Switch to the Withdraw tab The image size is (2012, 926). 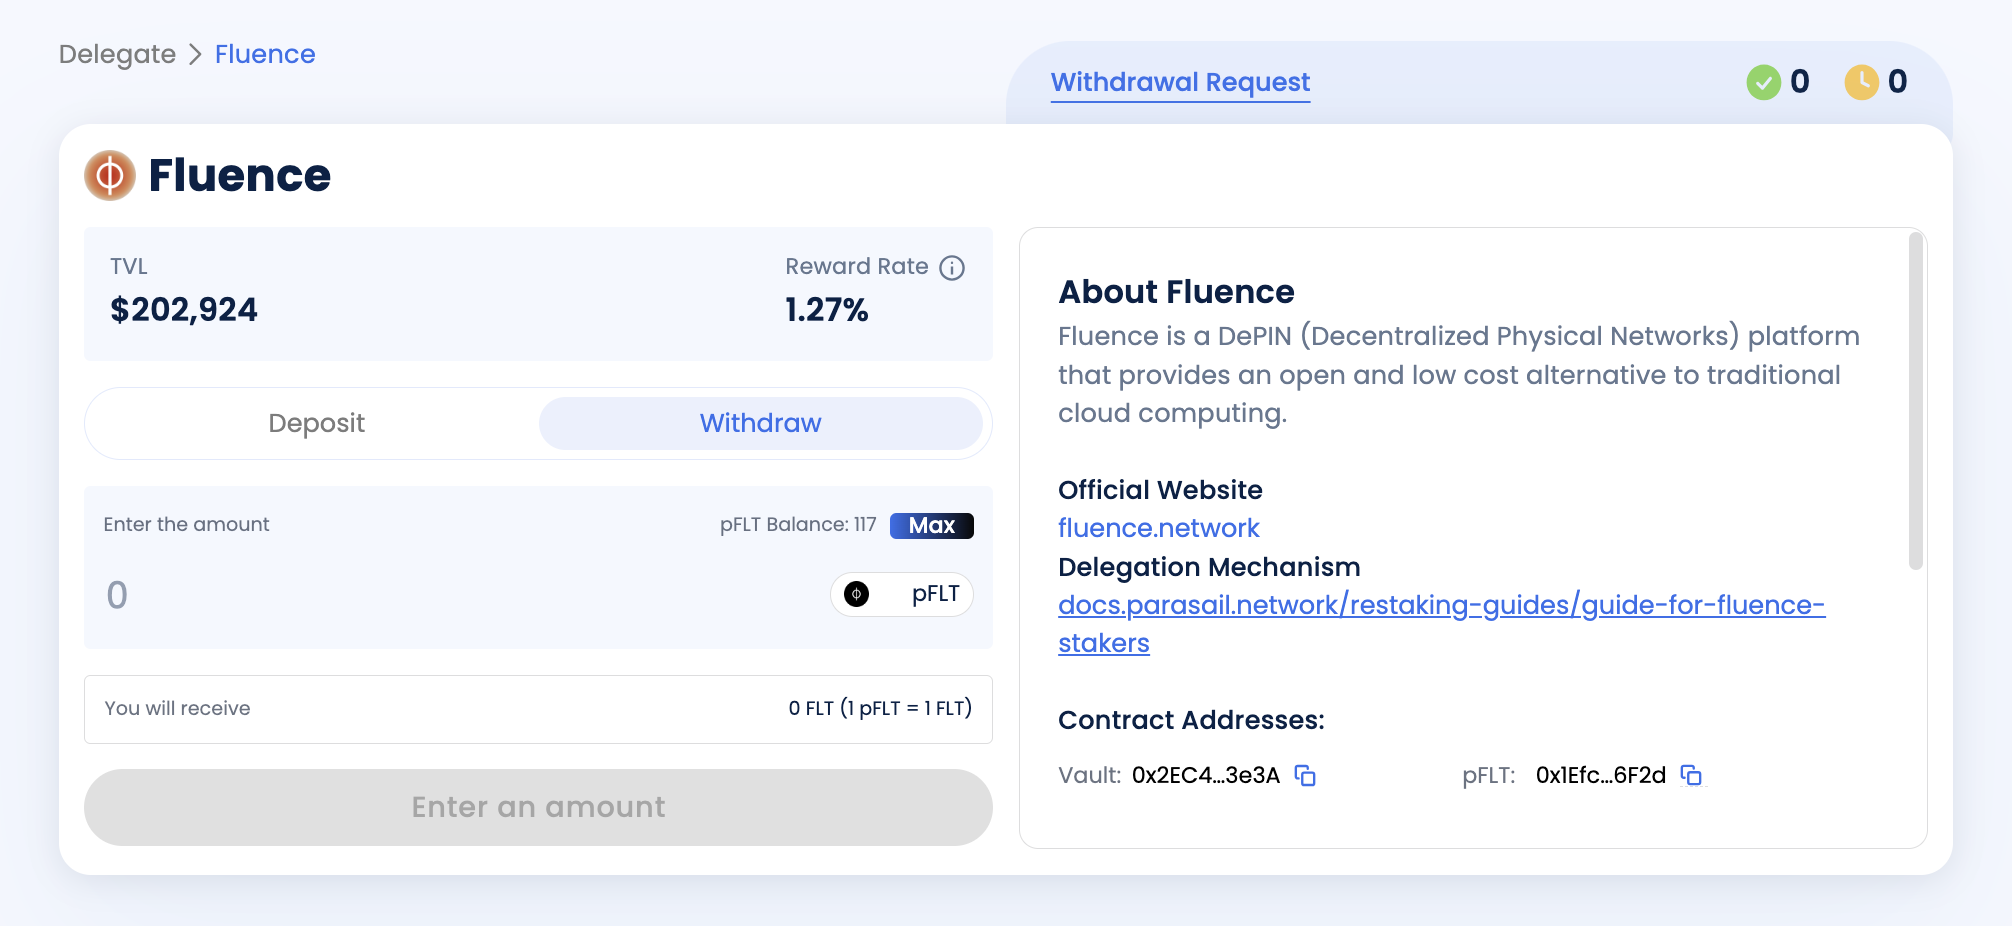760,423
